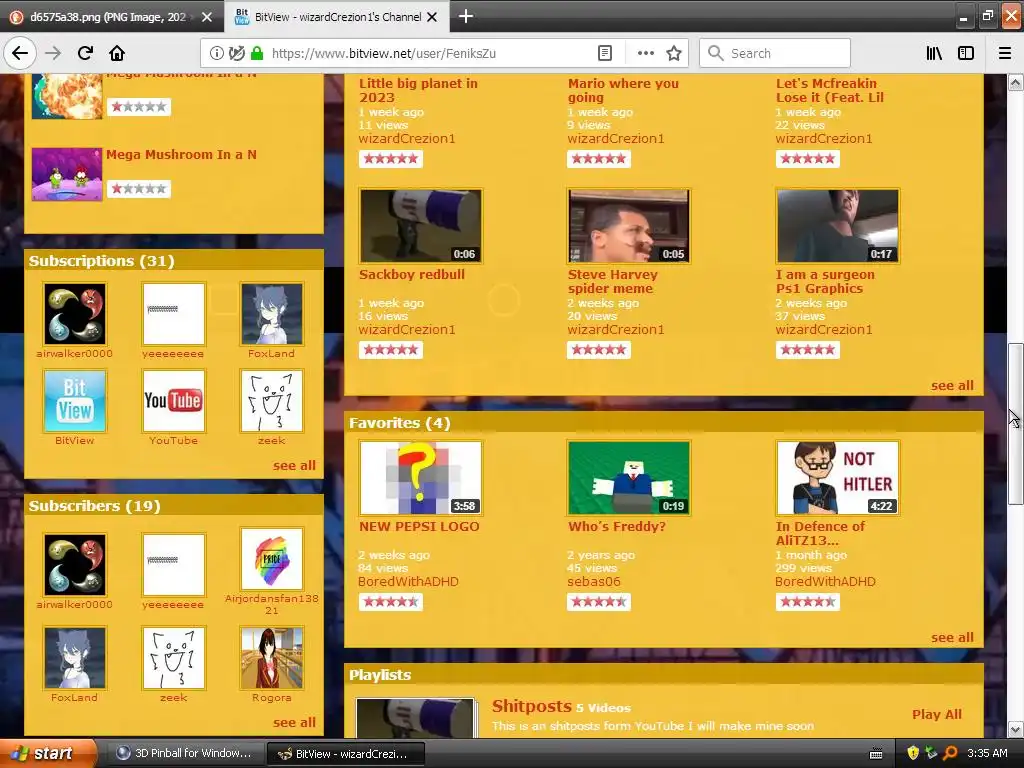This screenshot has width=1024, height=768.
Task: Open purple Mega Mushroom In a N thumbnail
Action: tap(67, 174)
